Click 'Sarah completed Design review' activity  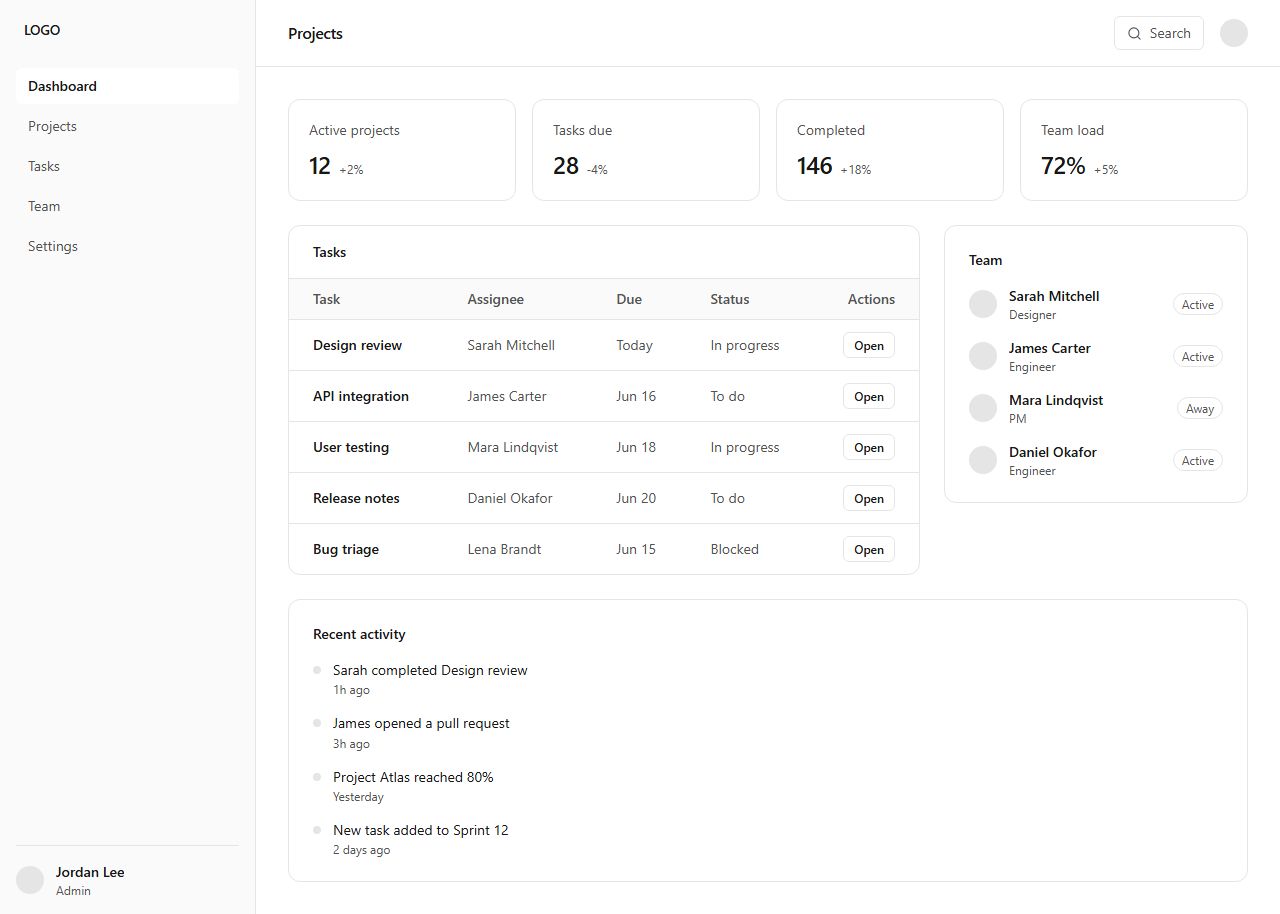click(430, 670)
